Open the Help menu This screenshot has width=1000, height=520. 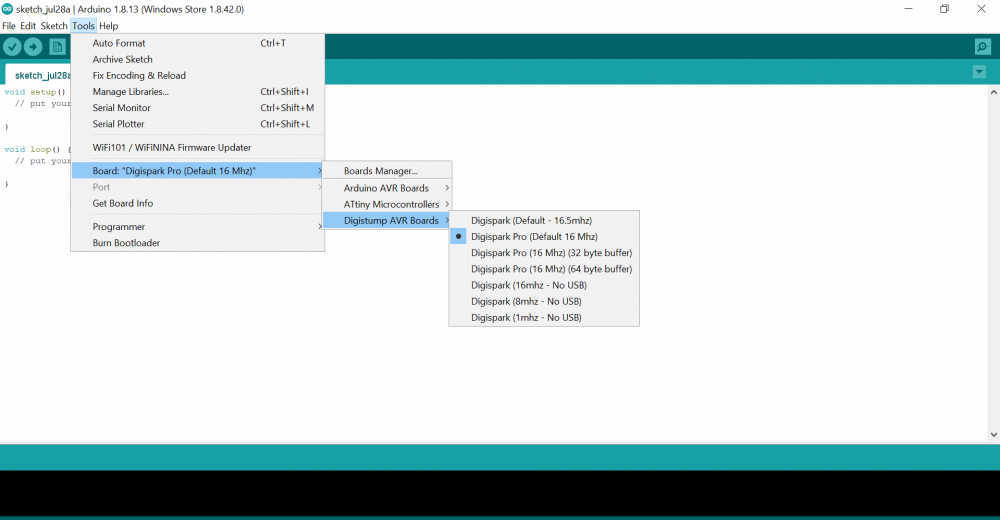pos(108,26)
